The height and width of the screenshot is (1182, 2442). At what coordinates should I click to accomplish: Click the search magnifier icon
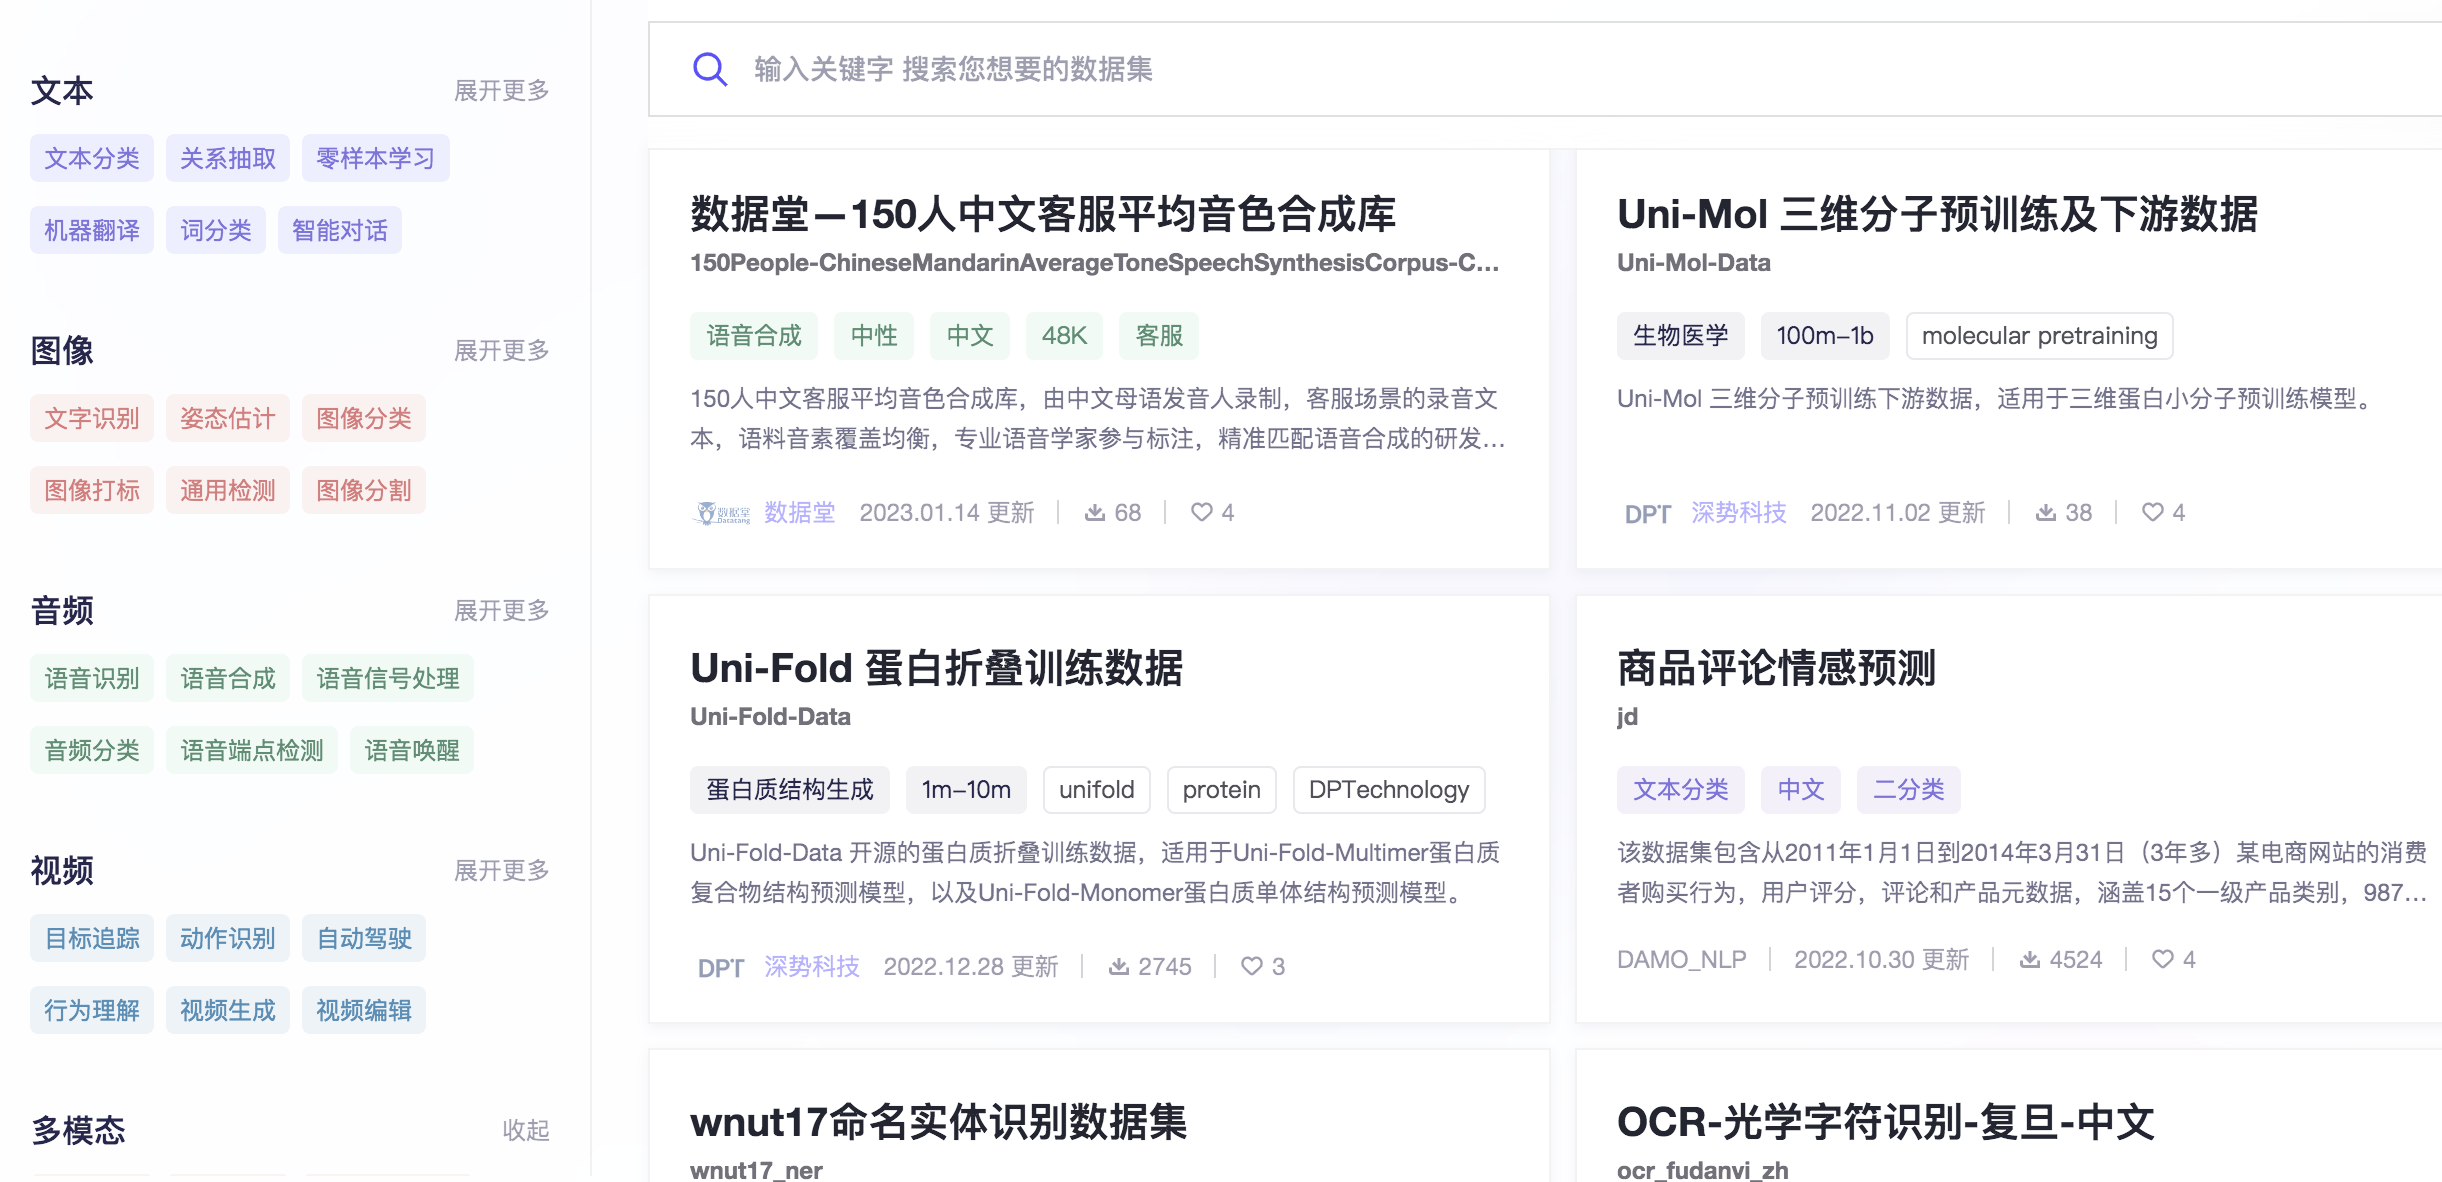[x=710, y=69]
